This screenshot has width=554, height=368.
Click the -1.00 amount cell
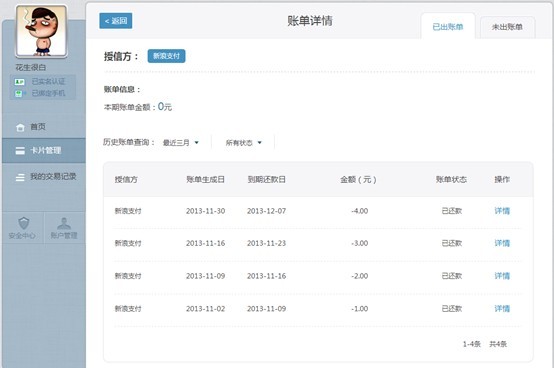click(x=359, y=309)
